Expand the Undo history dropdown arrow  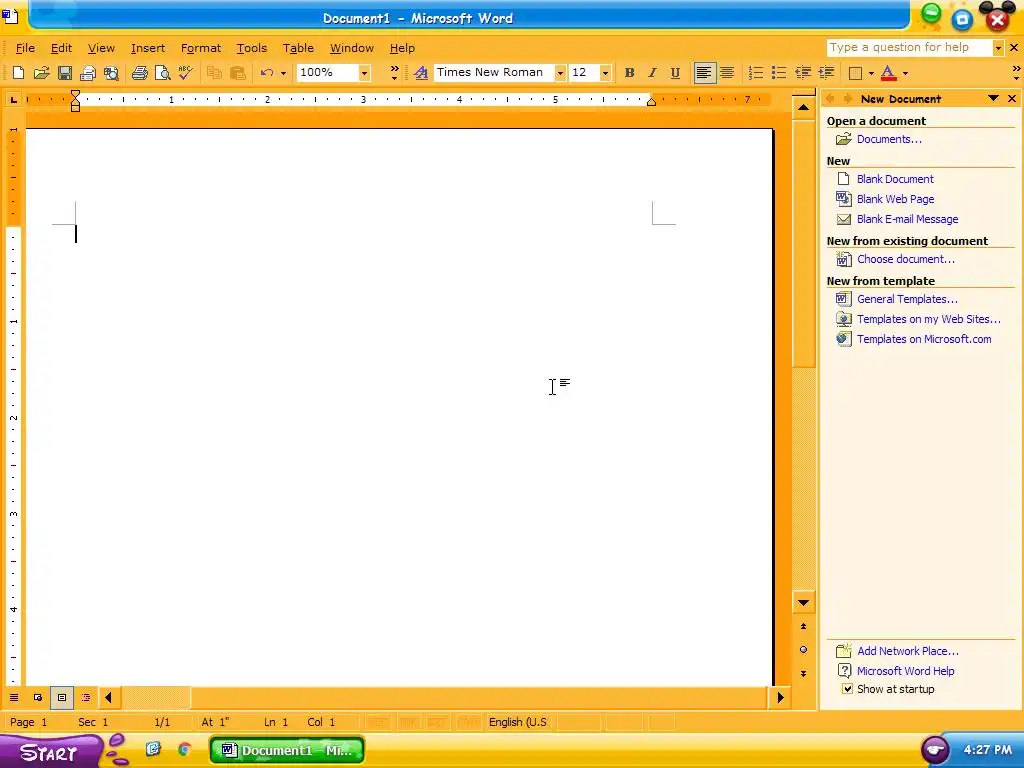pyautogui.click(x=283, y=73)
